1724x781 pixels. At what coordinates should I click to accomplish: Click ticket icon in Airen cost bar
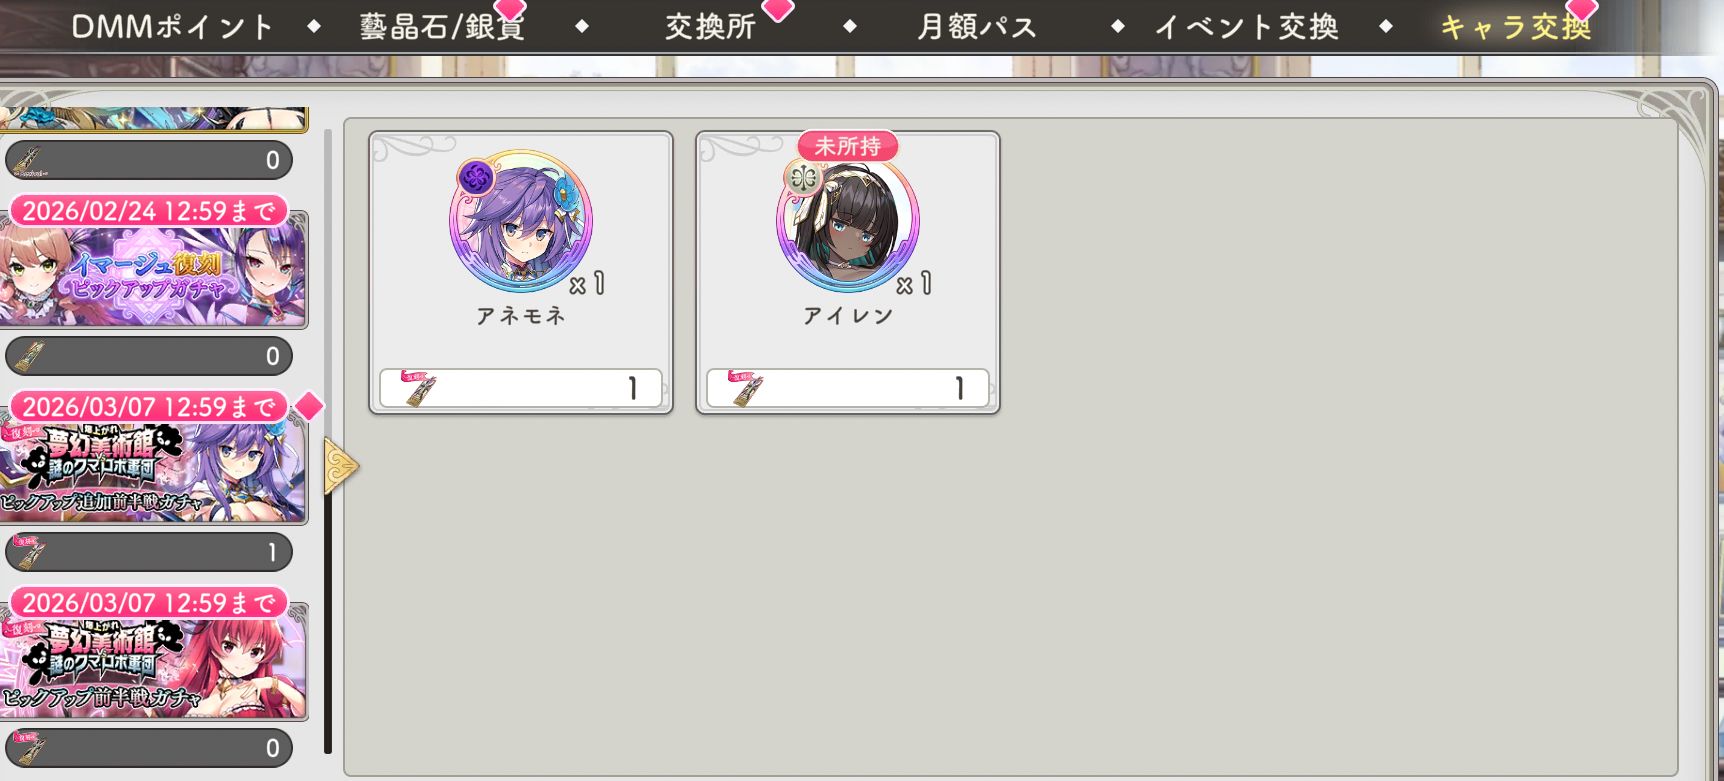(745, 388)
